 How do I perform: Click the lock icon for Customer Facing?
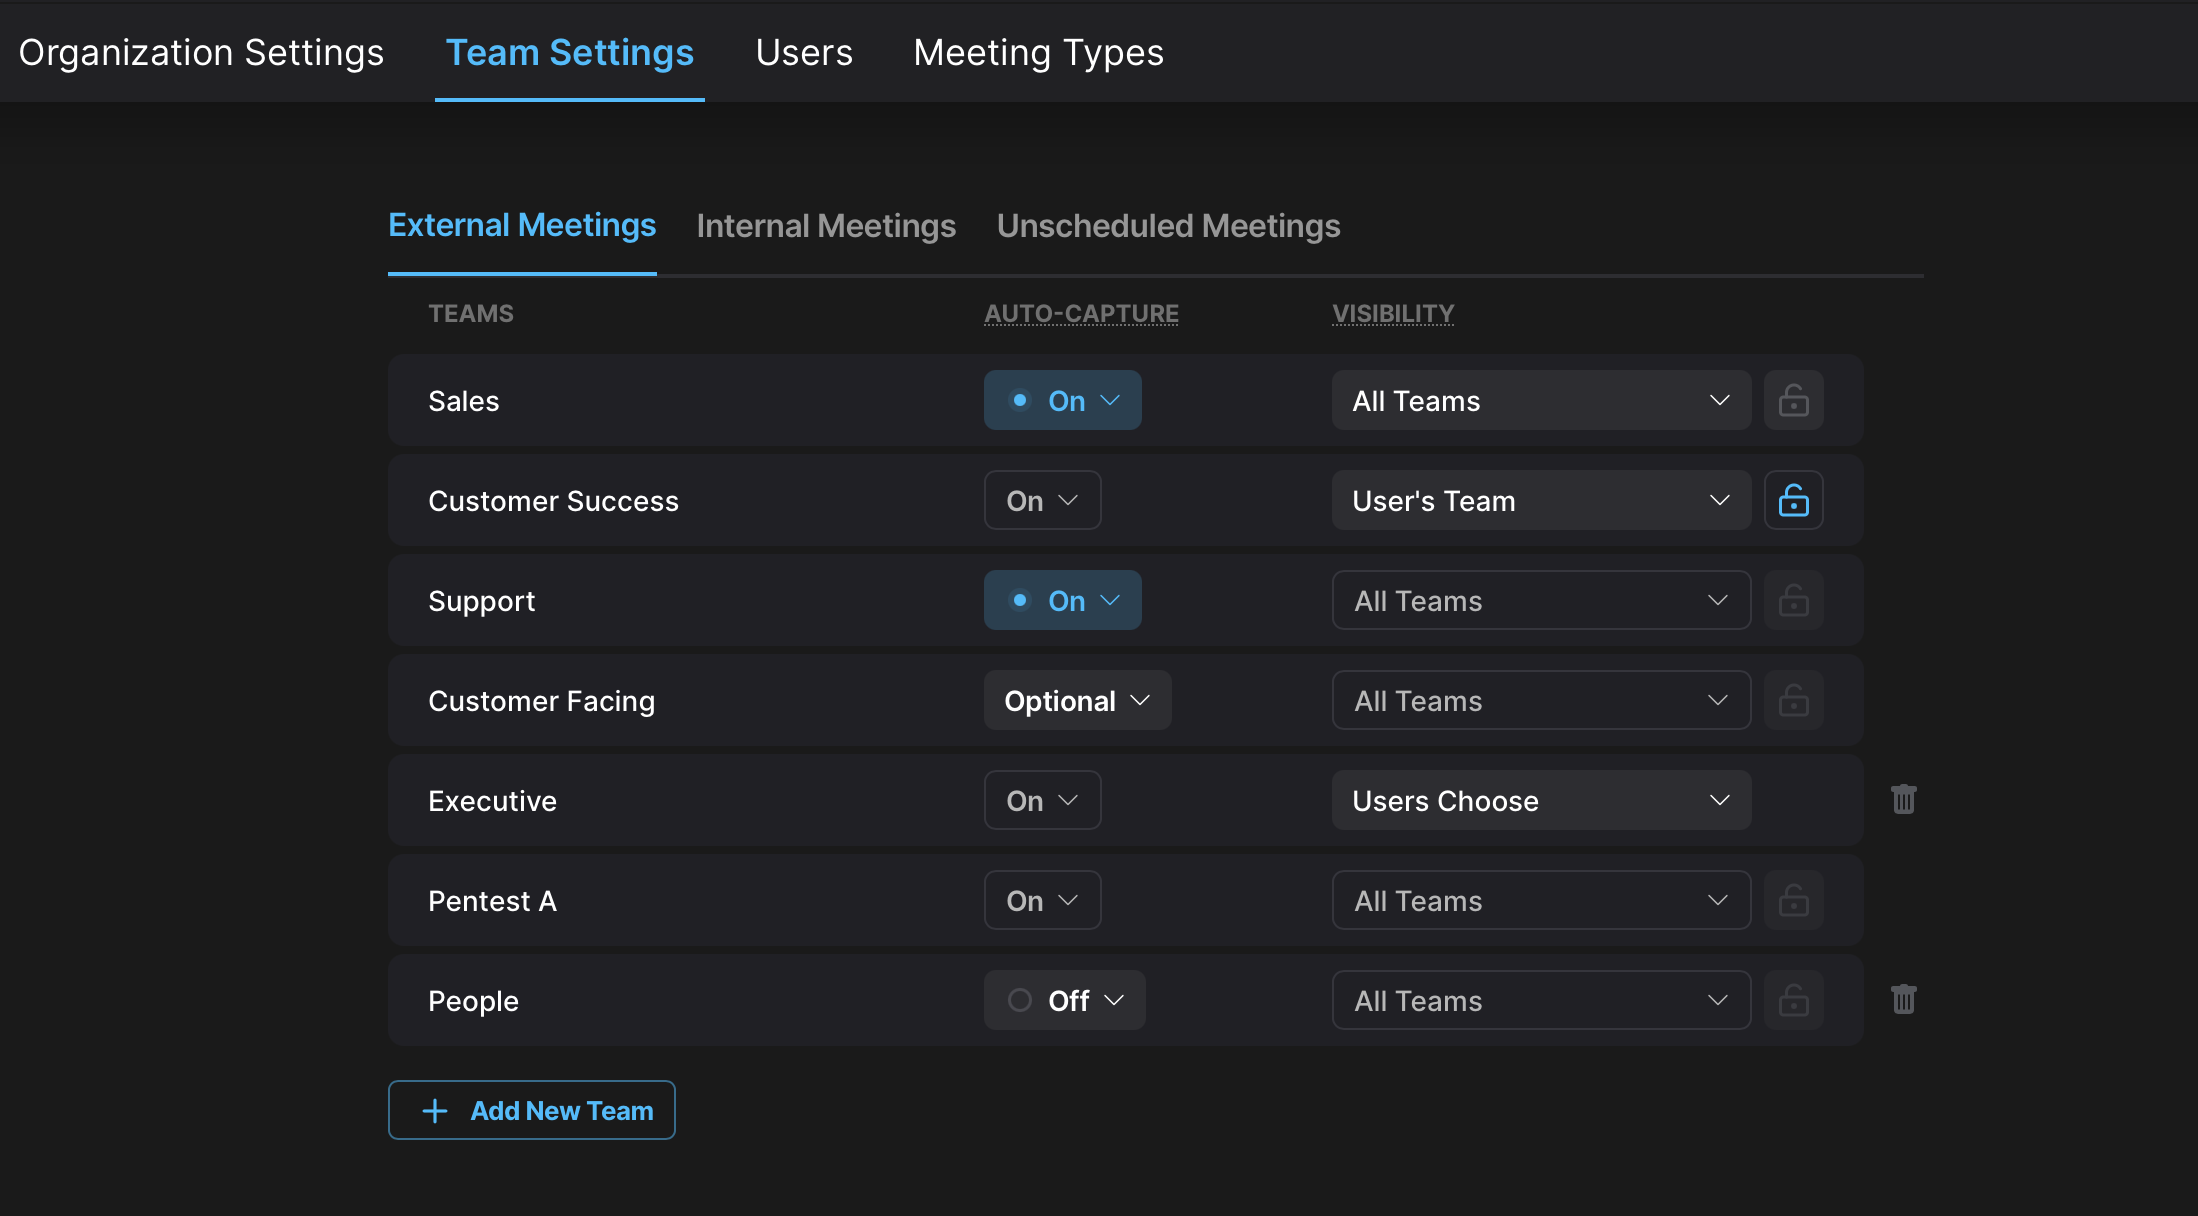pos(1793,700)
